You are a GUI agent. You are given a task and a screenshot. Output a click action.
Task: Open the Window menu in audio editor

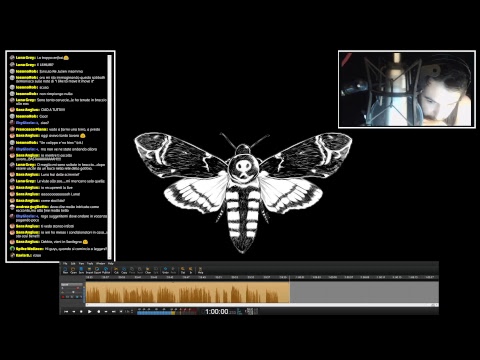[x=100, y=263]
